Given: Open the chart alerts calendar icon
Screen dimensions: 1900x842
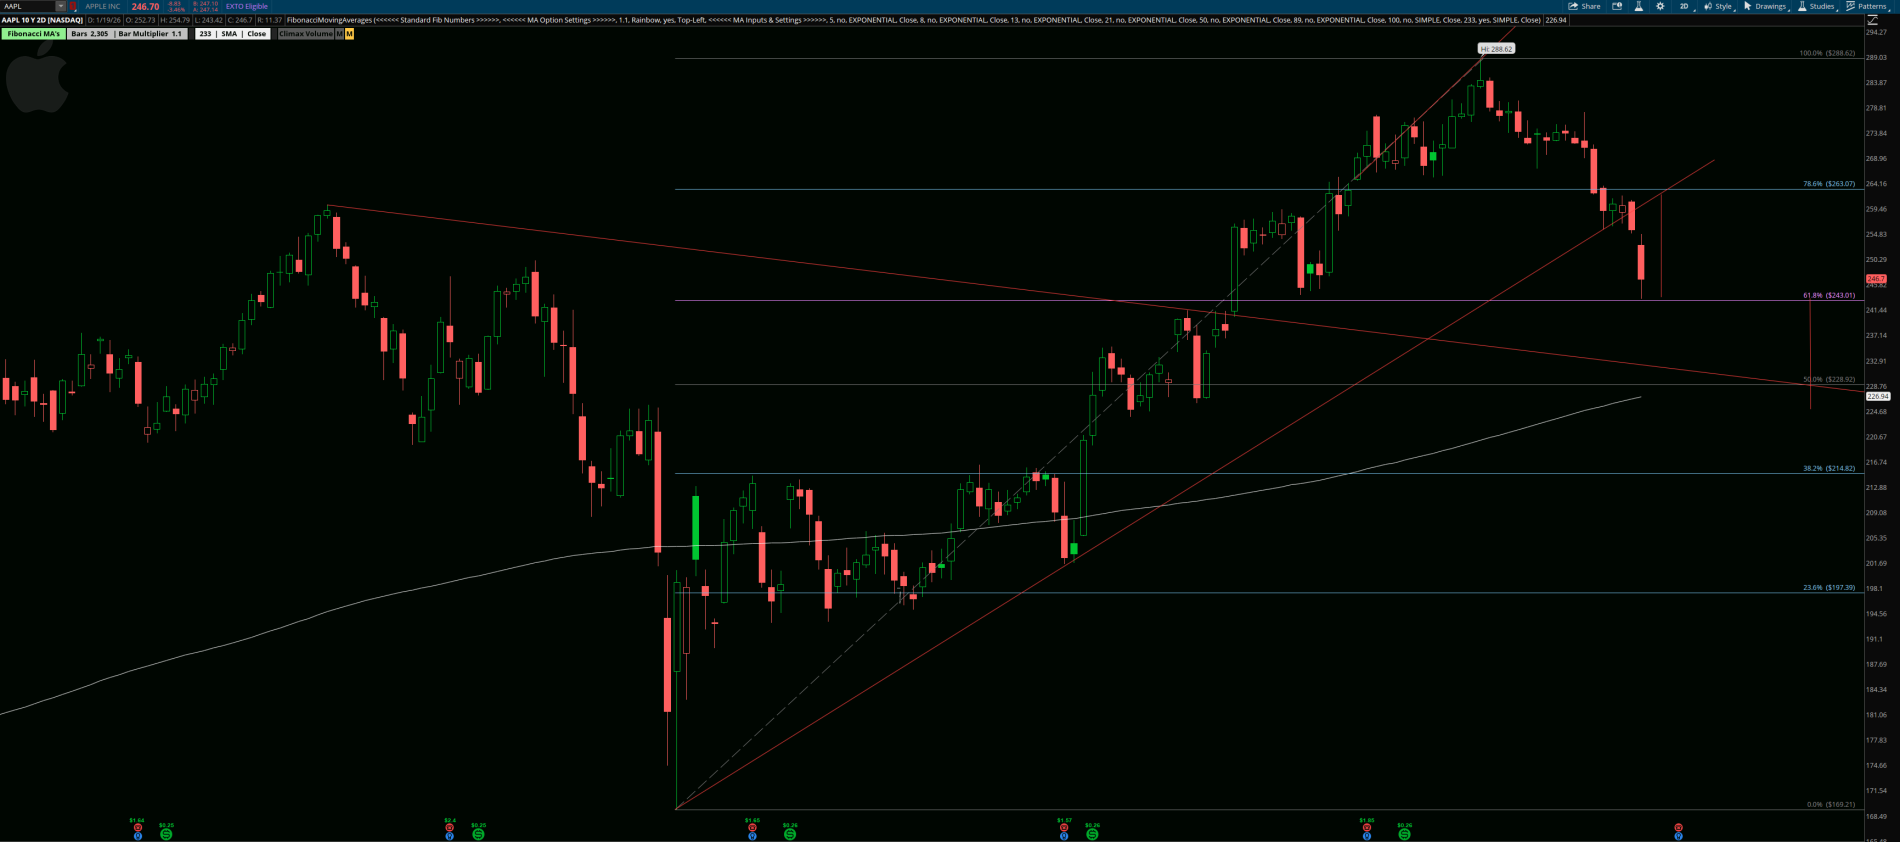Looking at the screenshot, I should pyautogui.click(x=1617, y=6).
